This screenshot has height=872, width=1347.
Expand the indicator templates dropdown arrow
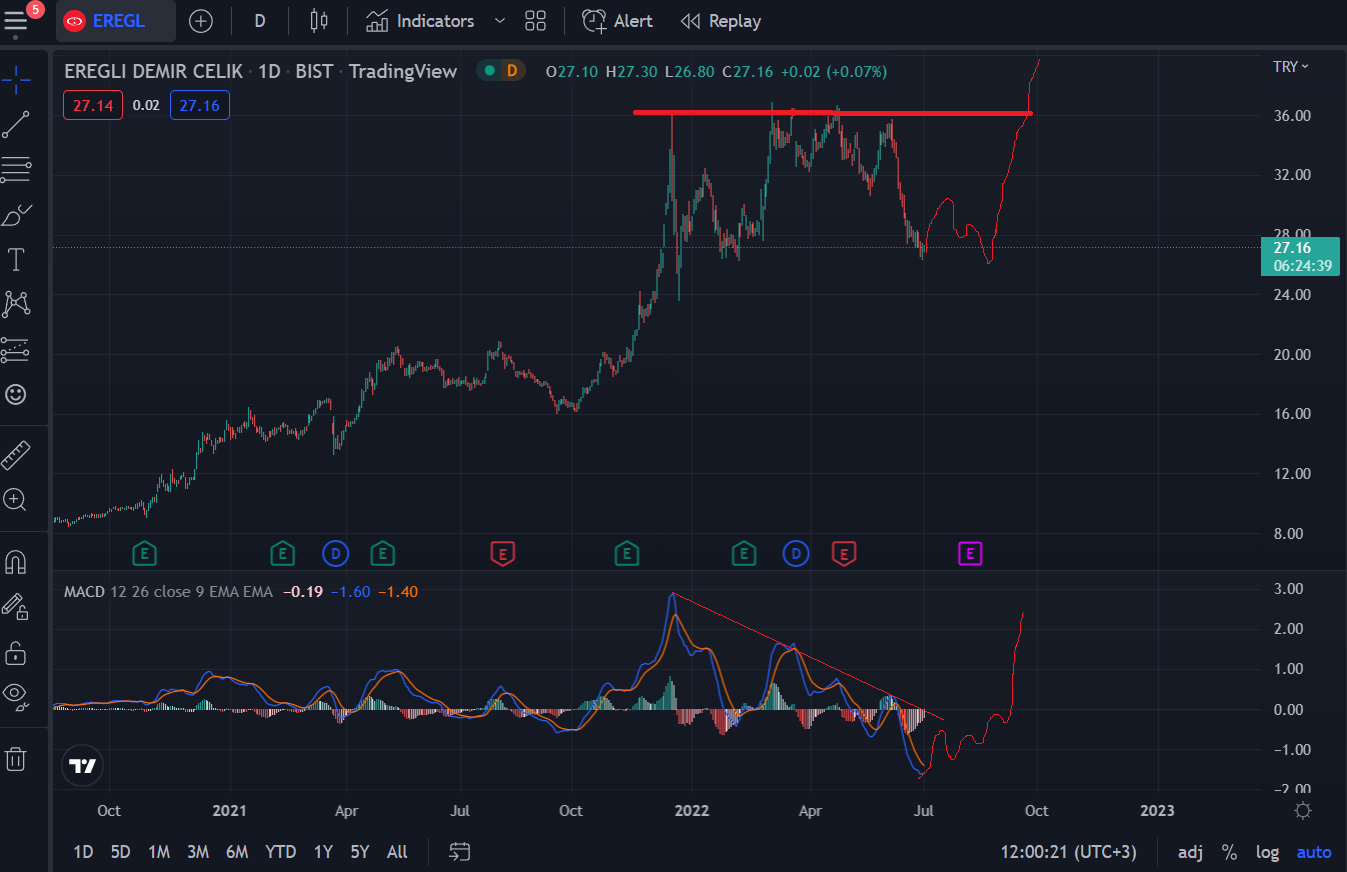(501, 21)
